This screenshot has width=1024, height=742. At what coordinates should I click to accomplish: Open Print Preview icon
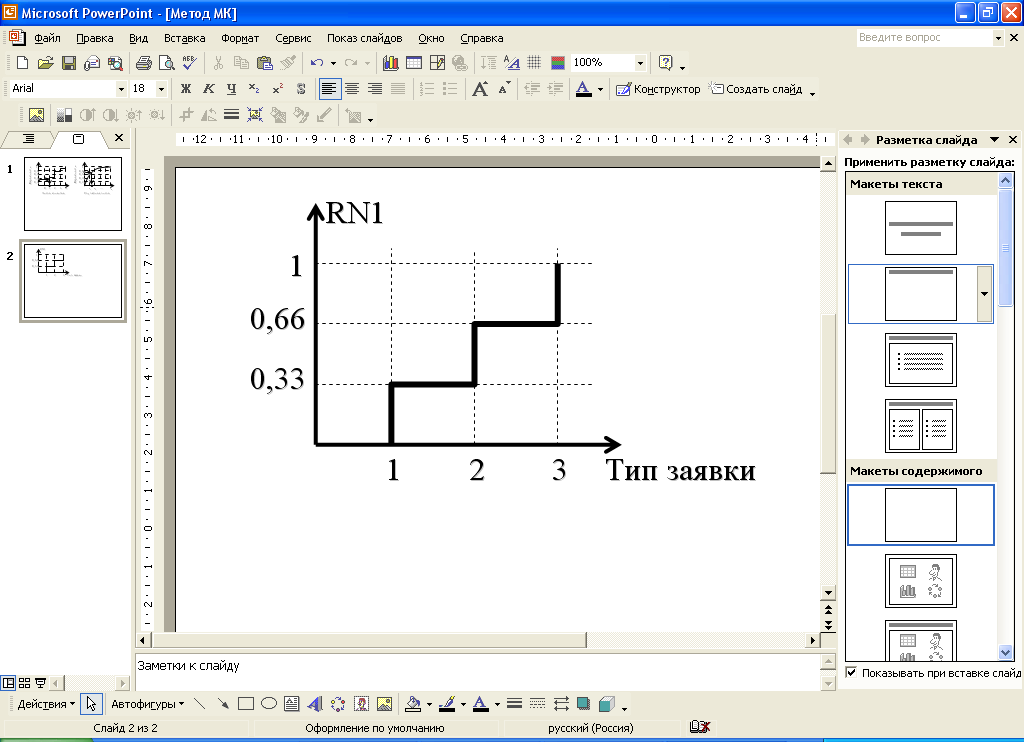coord(167,63)
